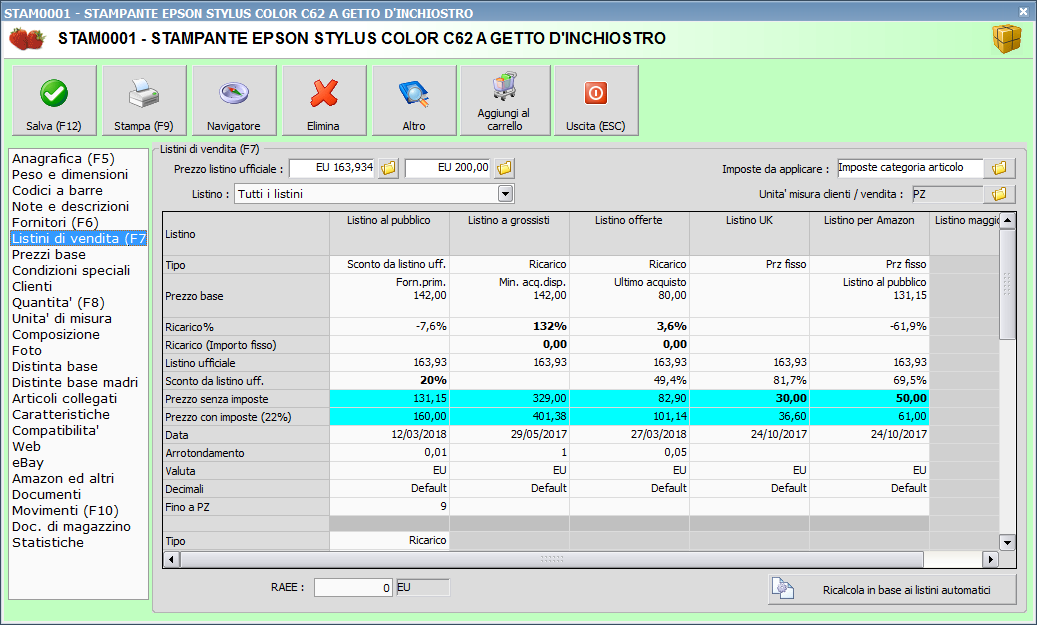Screen dimensions: 1037x625
Task: Click the 131,15 price without tax cell
Action: point(389,398)
